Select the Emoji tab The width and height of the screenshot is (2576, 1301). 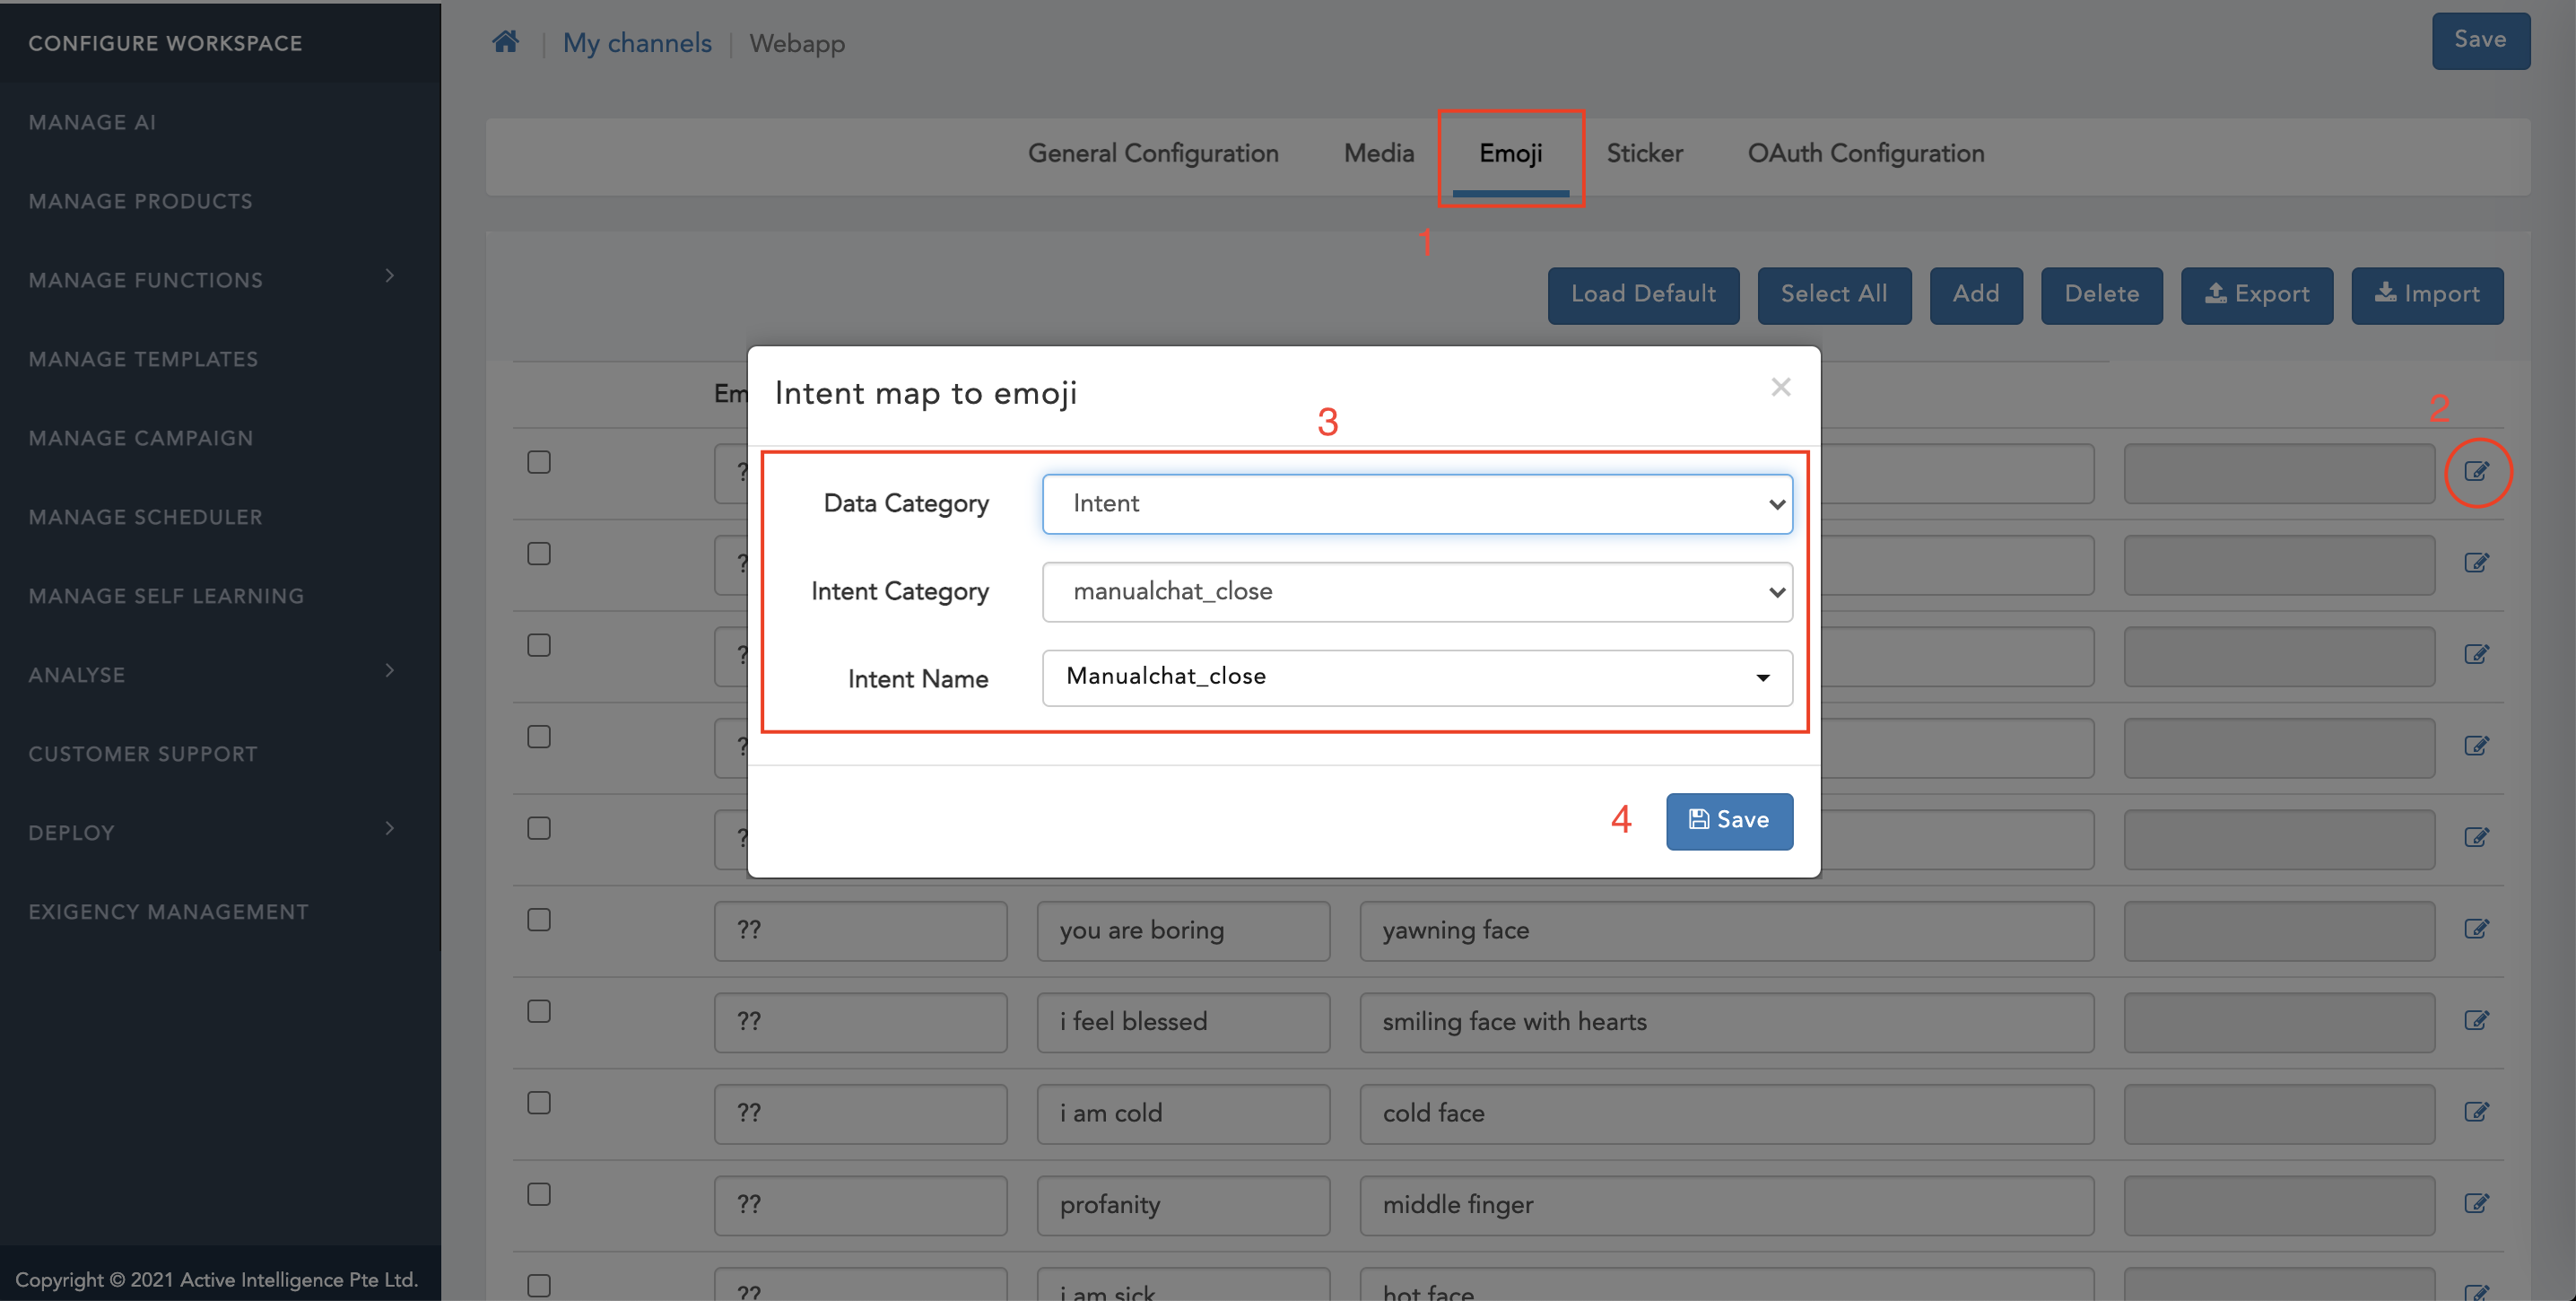point(1510,153)
